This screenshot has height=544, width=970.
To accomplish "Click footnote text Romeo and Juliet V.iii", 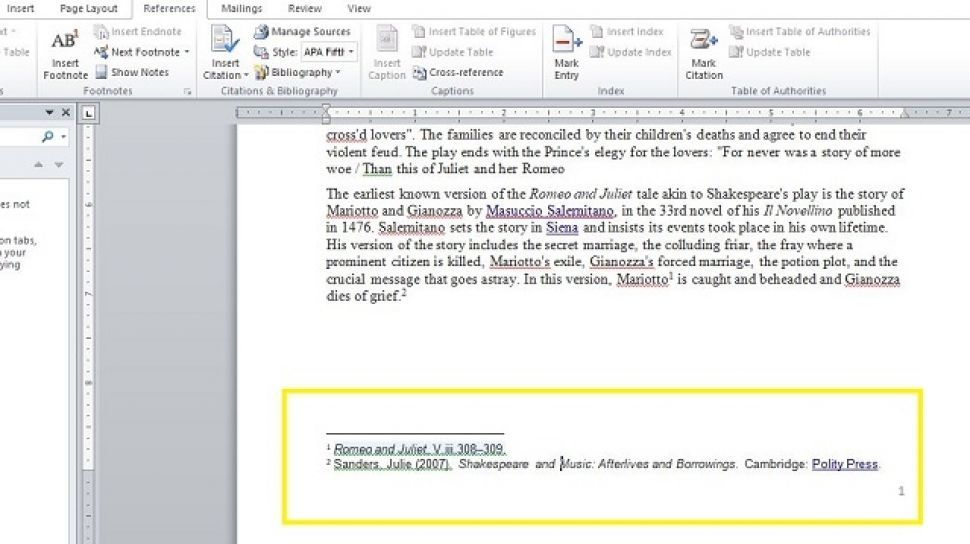I will pos(420,449).
